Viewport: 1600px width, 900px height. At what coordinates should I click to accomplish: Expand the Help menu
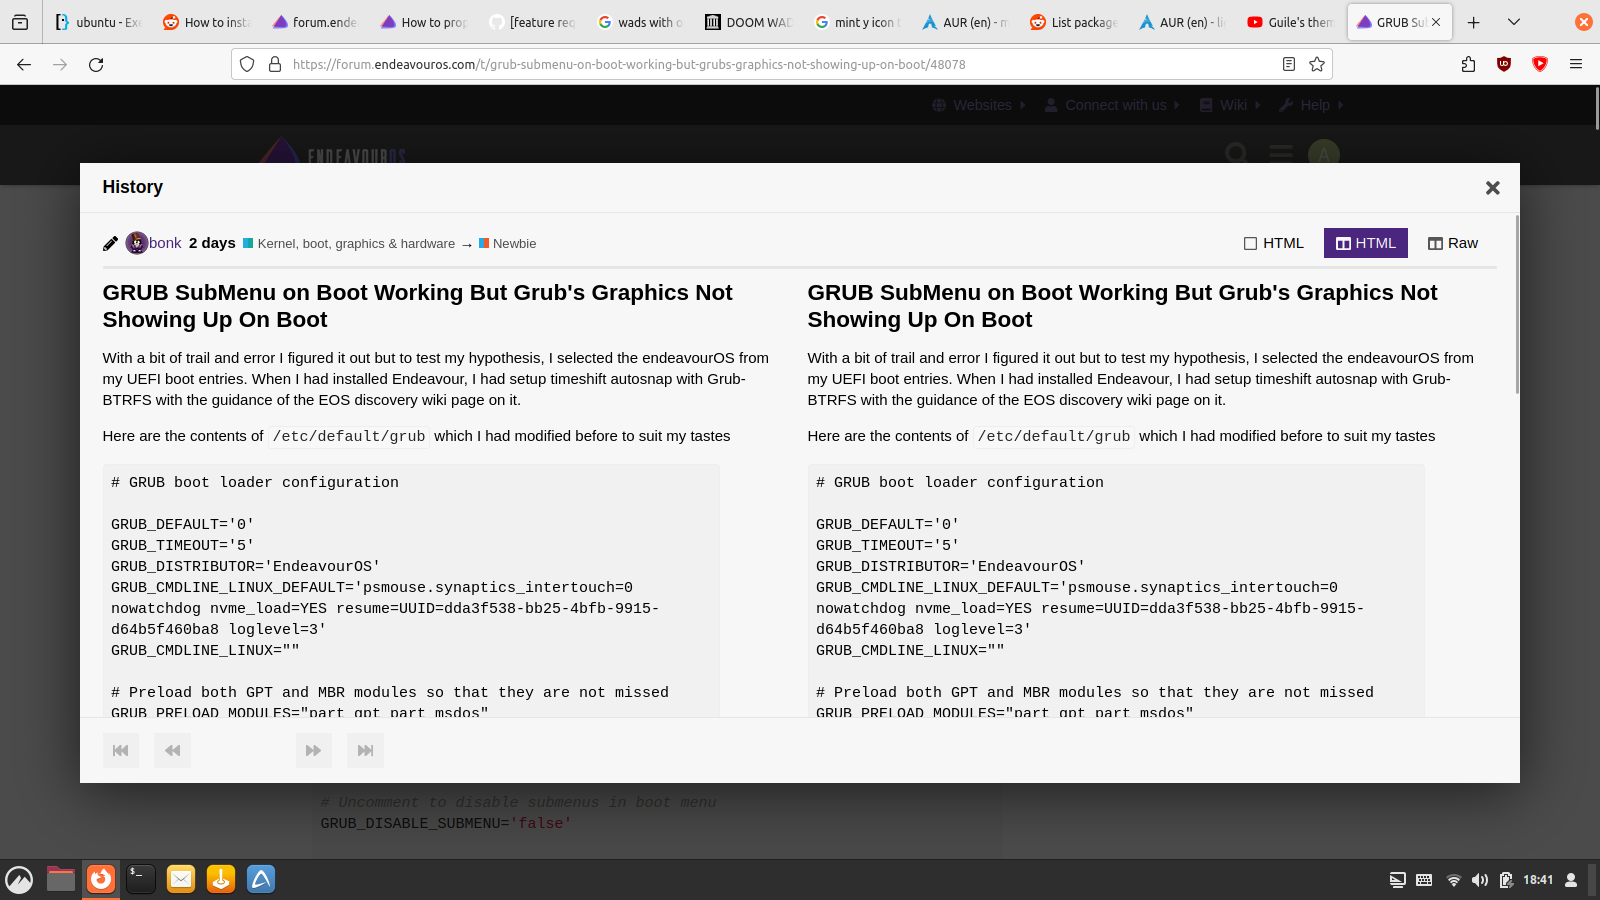coord(1311,105)
